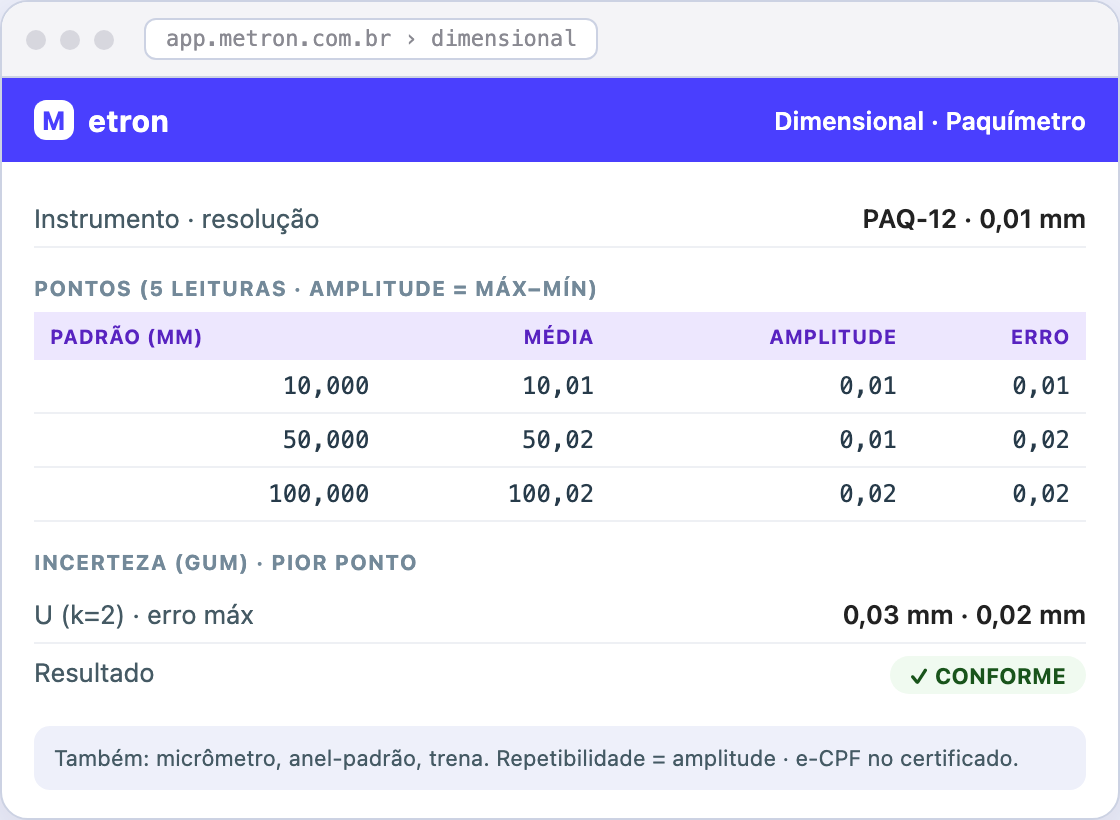Select the 100,000 standard value cell

point(319,494)
